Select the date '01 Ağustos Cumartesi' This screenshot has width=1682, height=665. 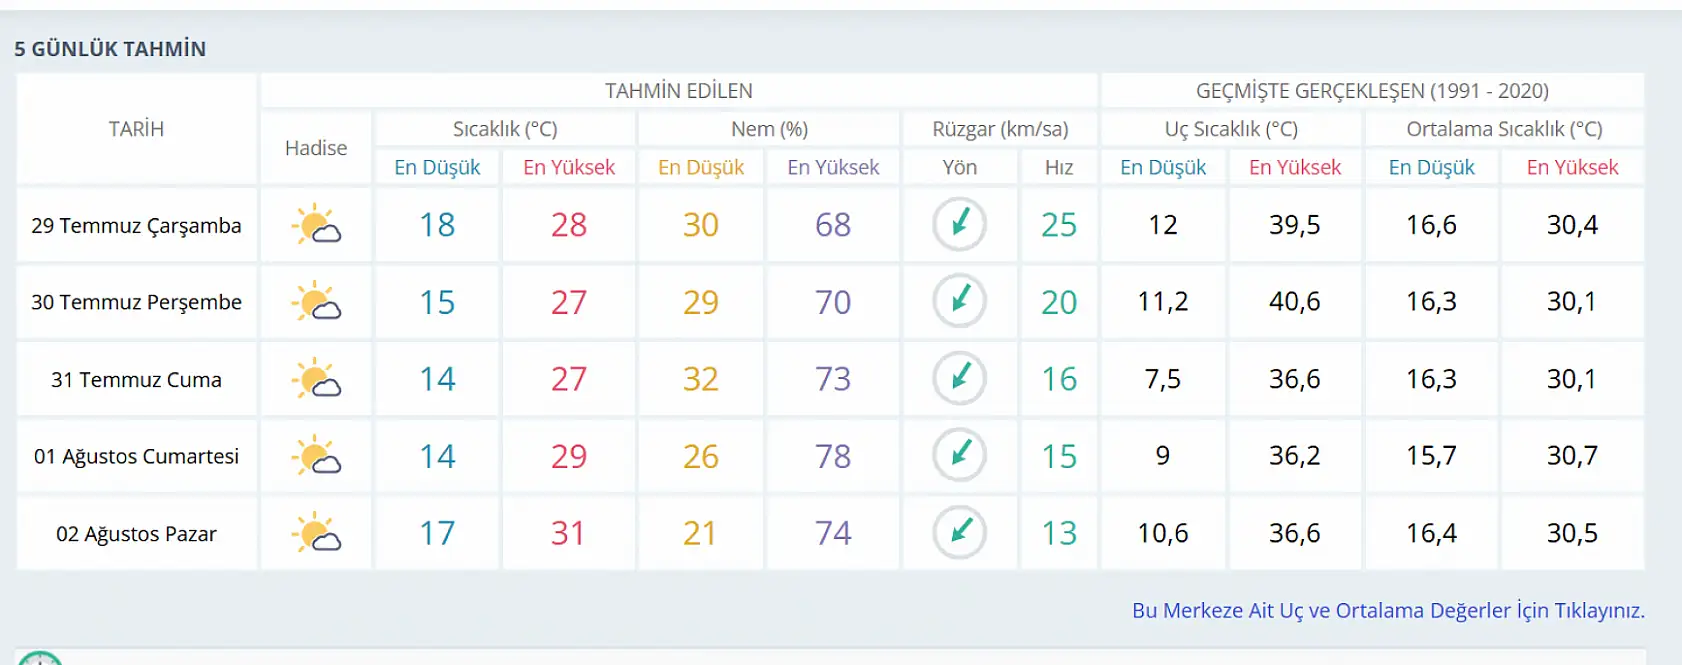(136, 457)
